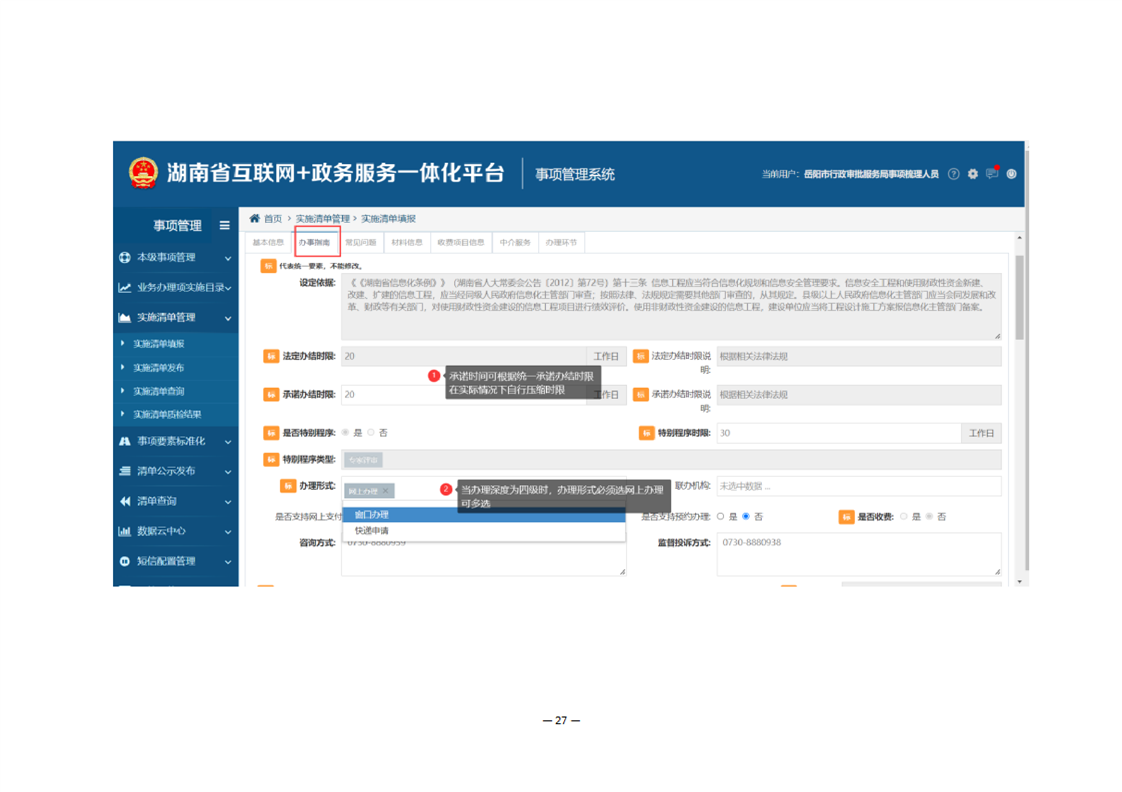Image resolution: width=1122 pixels, height=792 pixels.
Task: Expand the 数据云中心 sidebar menu
Action: pyautogui.click(x=176, y=531)
